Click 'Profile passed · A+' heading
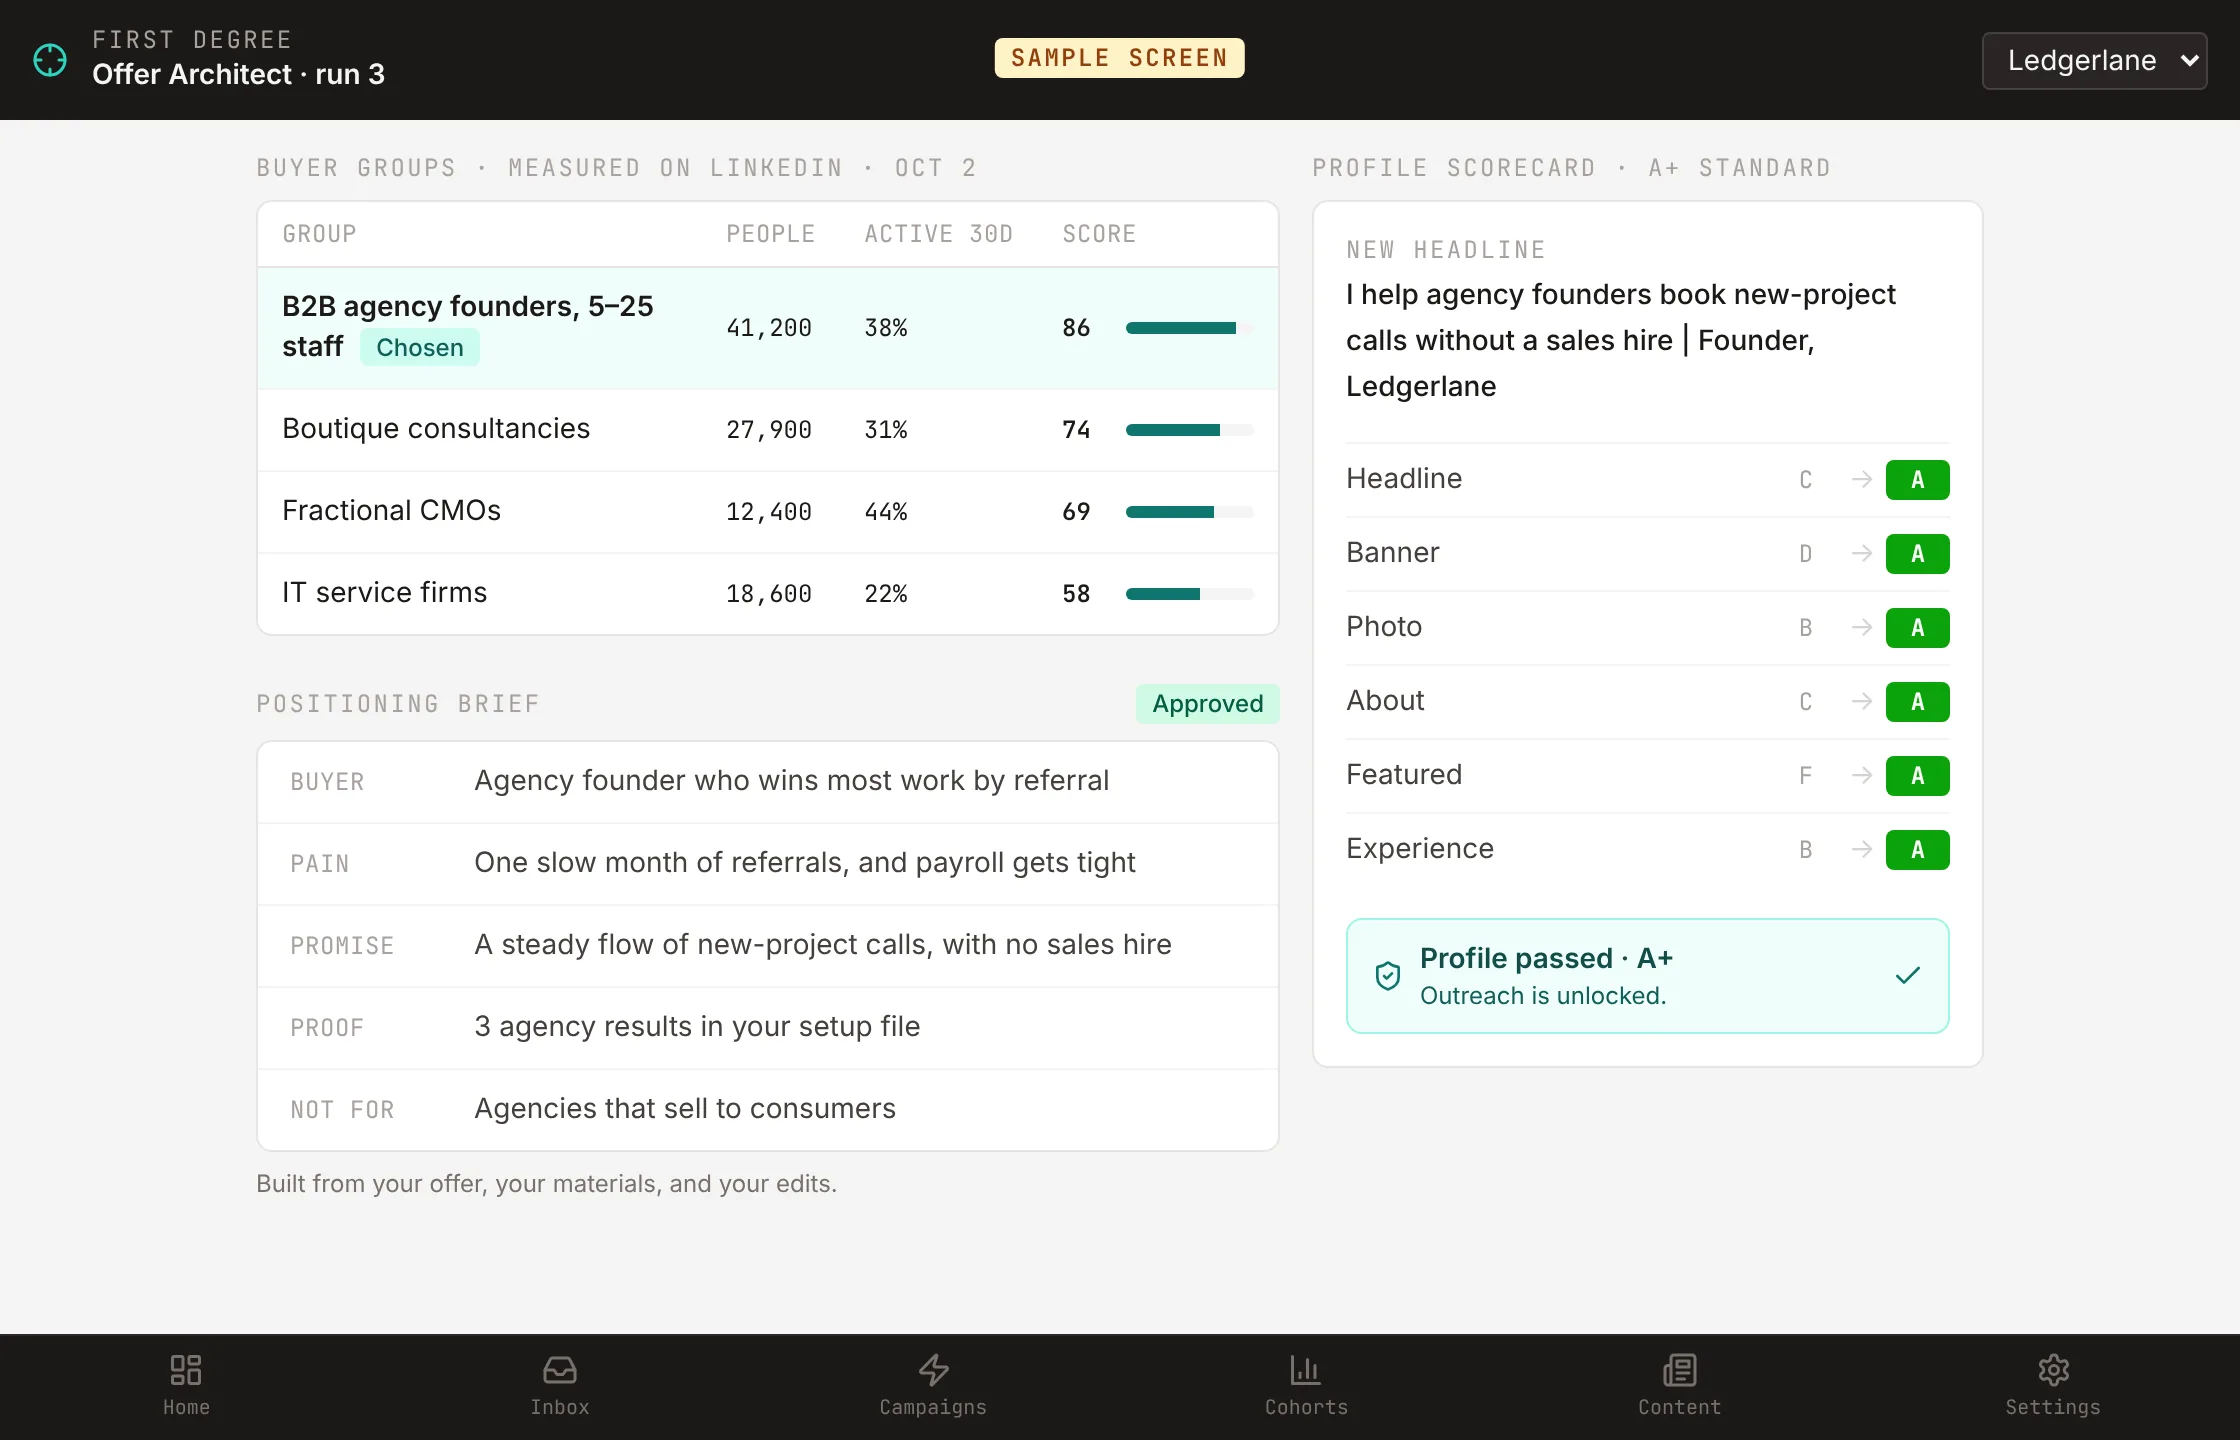 point(1546,958)
